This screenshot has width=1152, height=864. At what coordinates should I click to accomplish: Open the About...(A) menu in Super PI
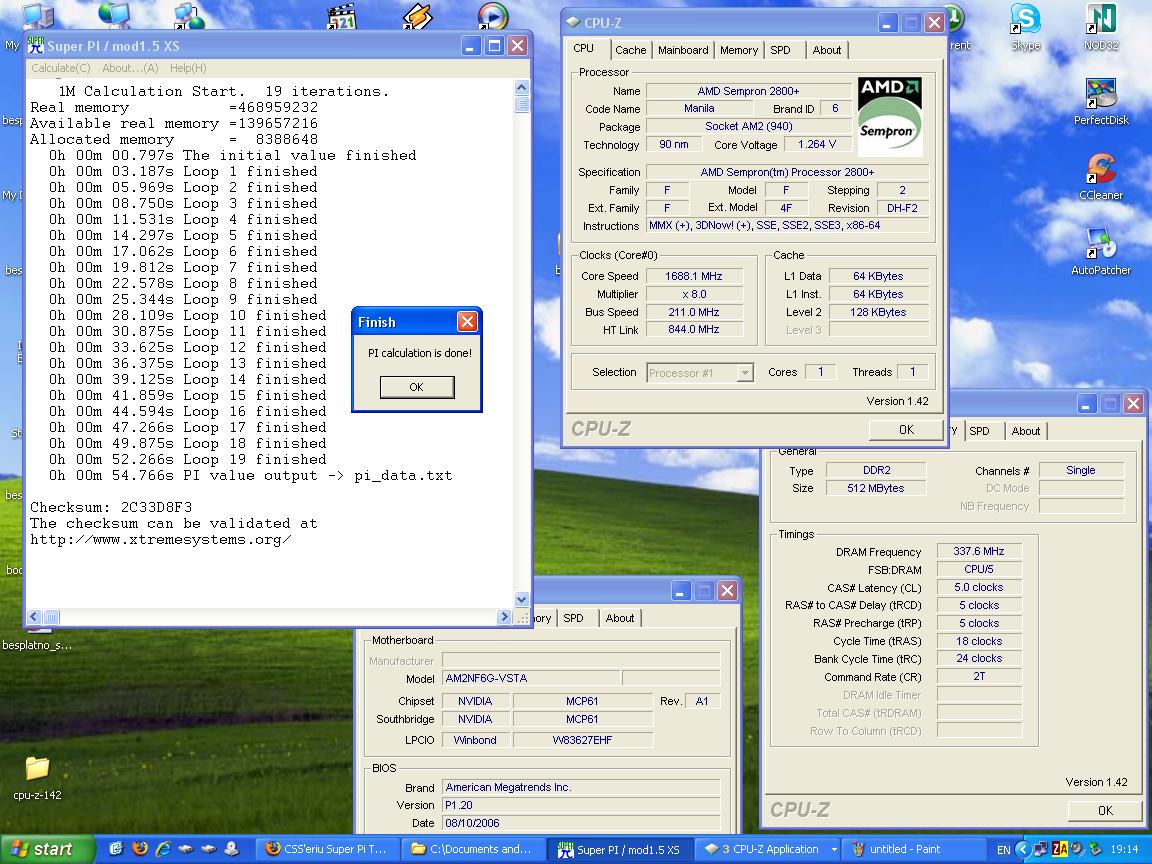130,68
